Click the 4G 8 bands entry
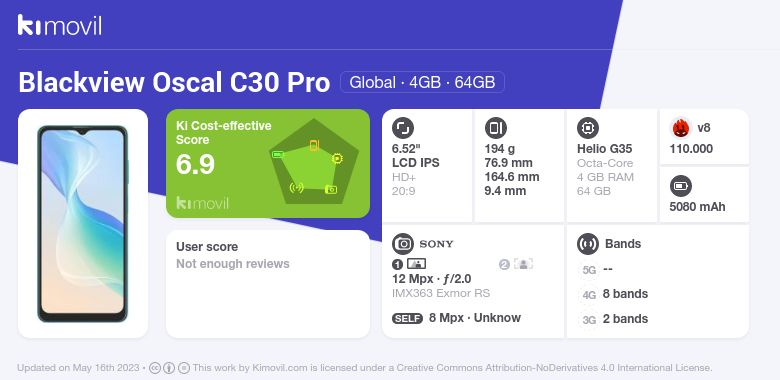The image size is (780, 380). pos(614,294)
